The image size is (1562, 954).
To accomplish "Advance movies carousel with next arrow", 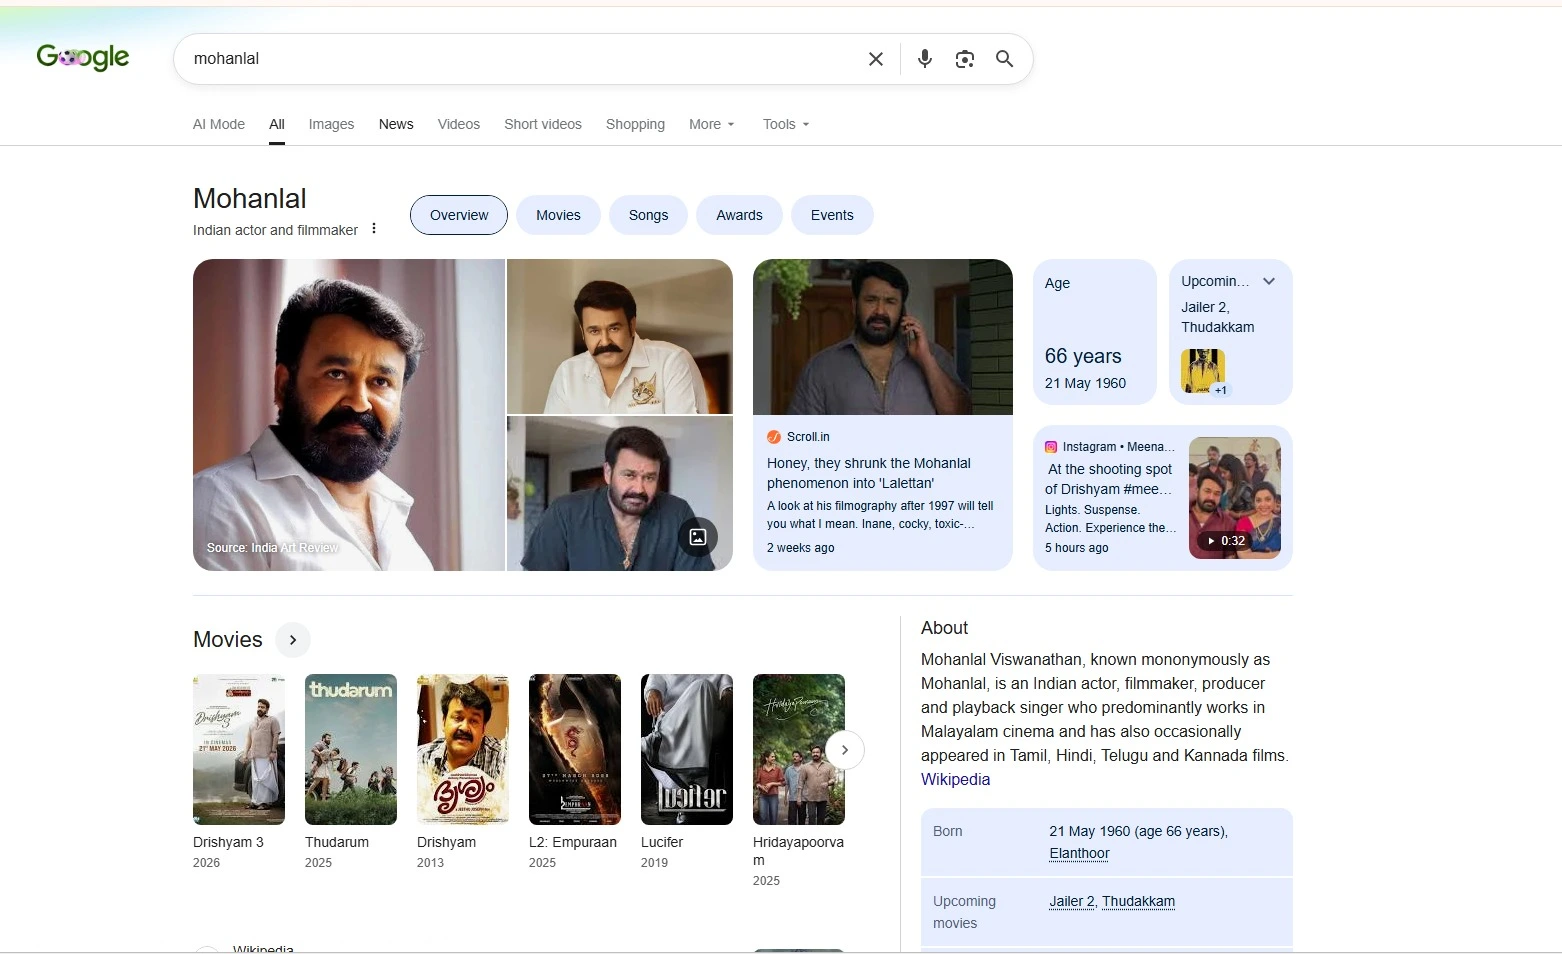I will pyautogui.click(x=845, y=750).
